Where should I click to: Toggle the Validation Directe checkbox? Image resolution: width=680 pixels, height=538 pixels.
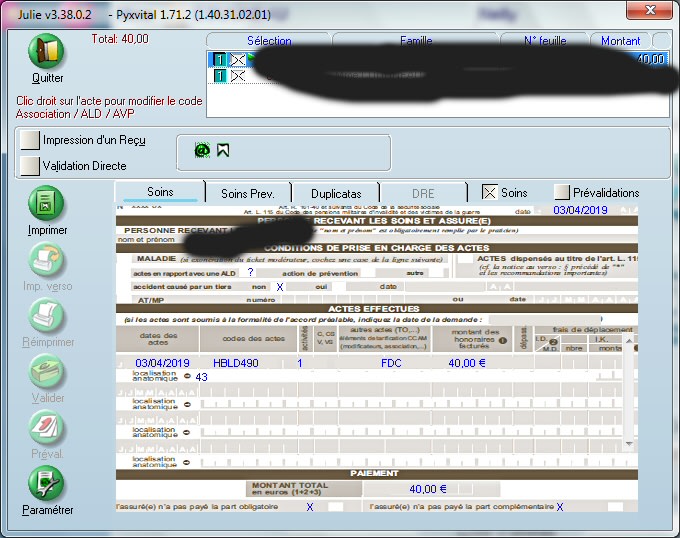(x=30, y=166)
